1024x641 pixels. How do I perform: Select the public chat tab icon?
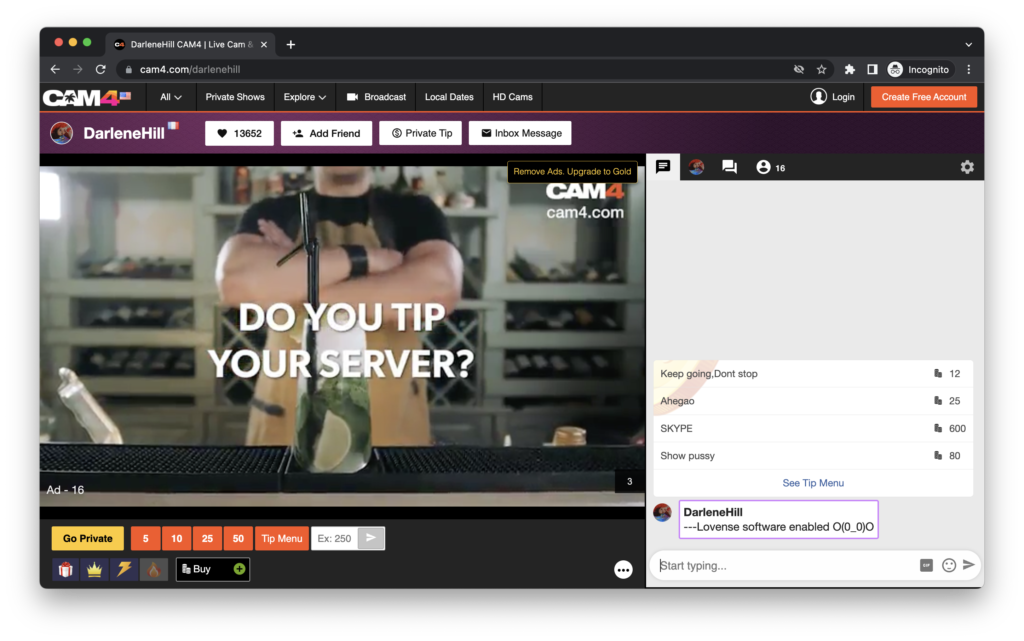(x=663, y=167)
